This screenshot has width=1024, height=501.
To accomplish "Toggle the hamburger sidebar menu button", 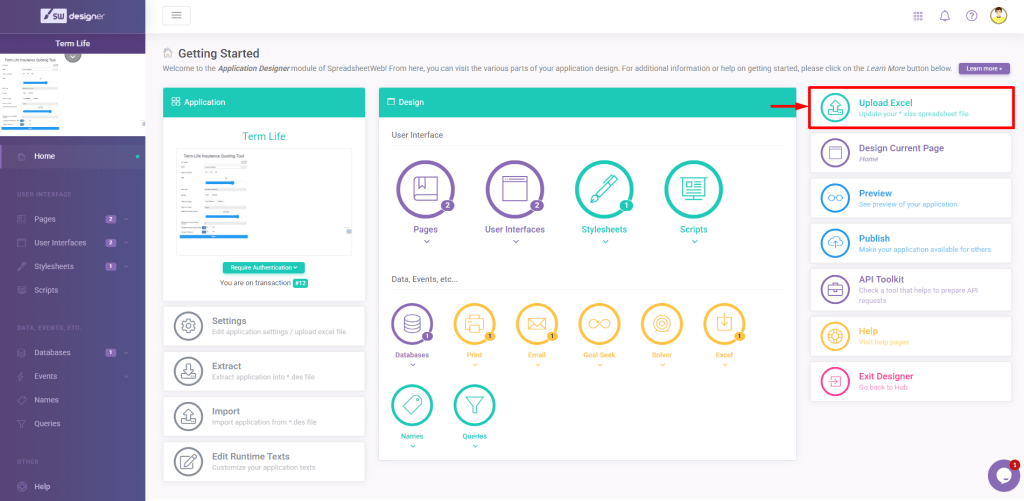I will click(x=176, y=15).
